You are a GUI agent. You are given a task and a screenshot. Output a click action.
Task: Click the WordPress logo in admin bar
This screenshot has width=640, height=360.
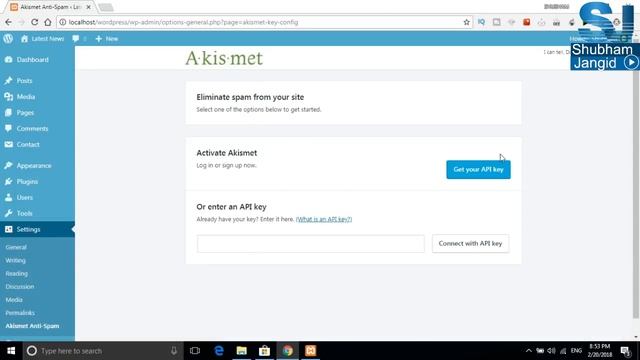[x=8, y=39]
